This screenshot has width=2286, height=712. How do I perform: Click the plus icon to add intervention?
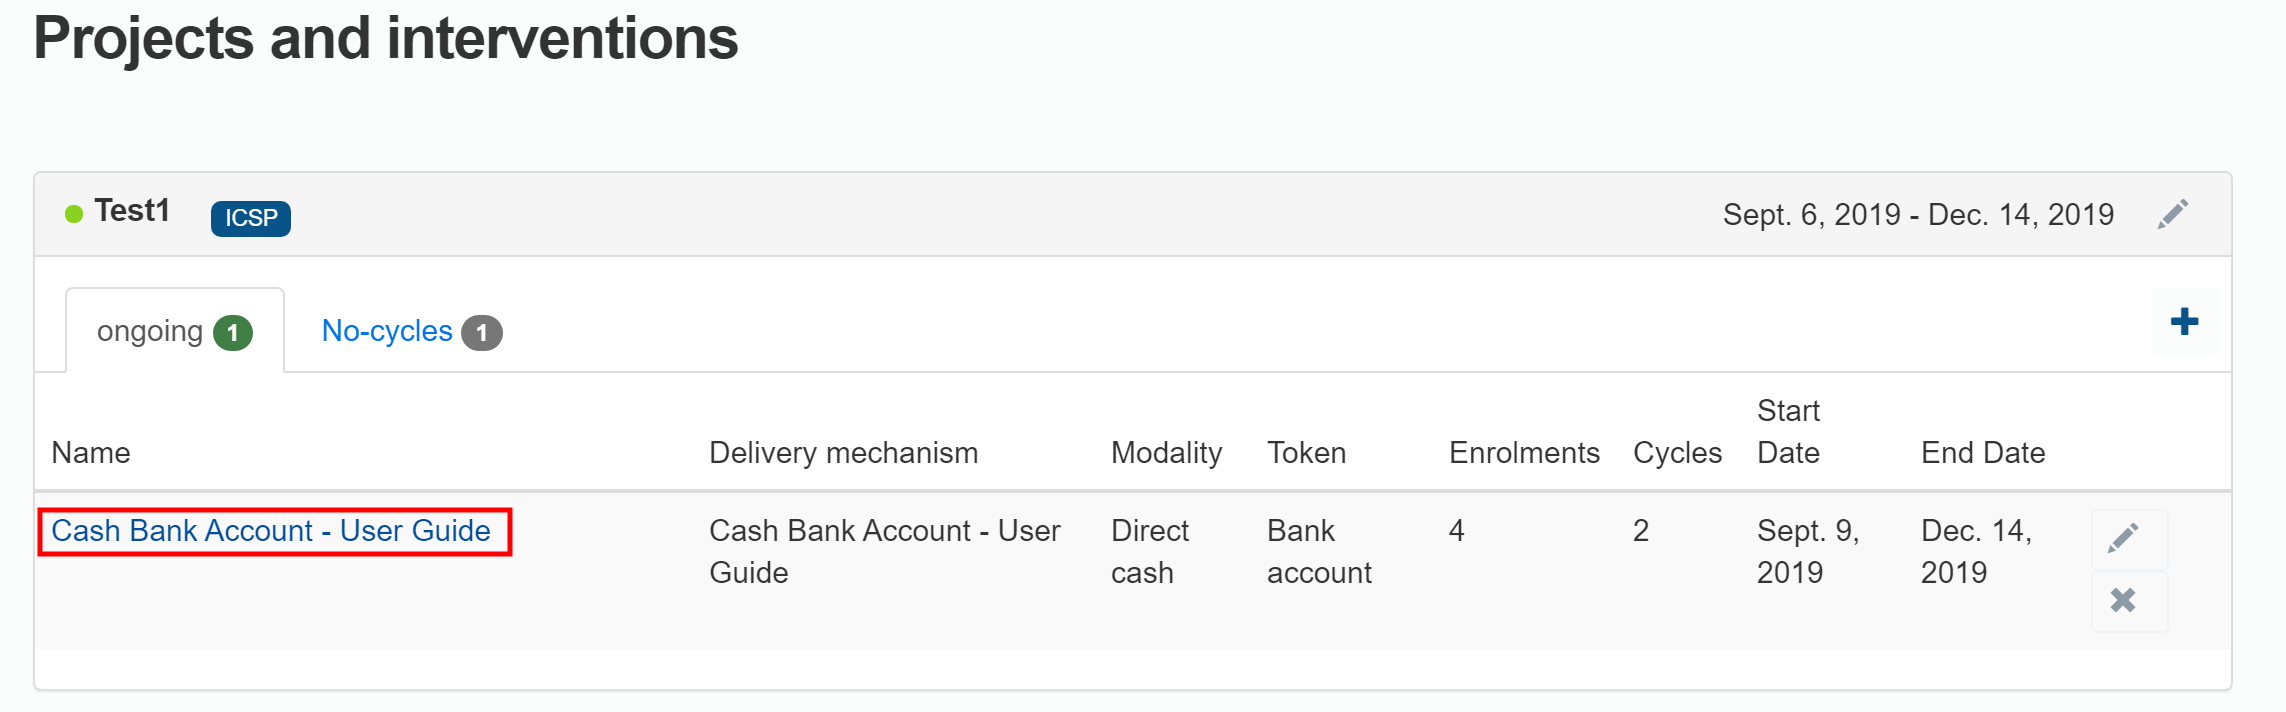2184,322
